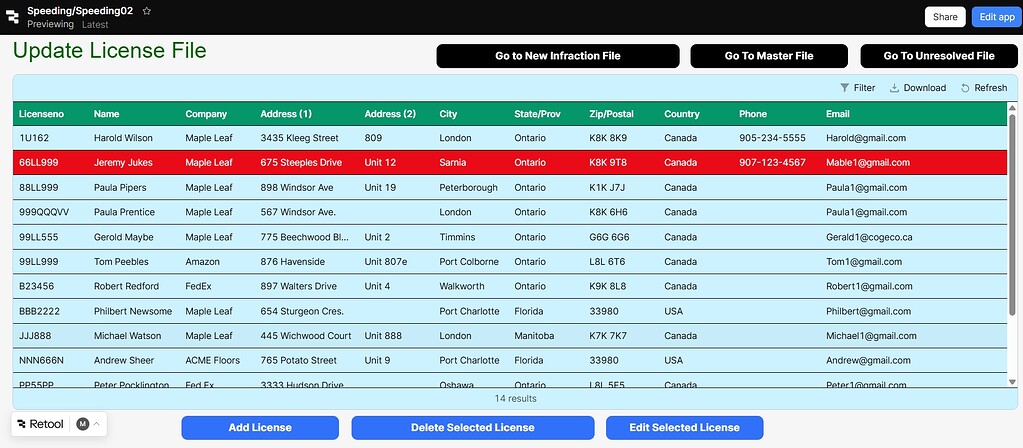
Task: Sort by Phone column header
Action: pos(753,114)
